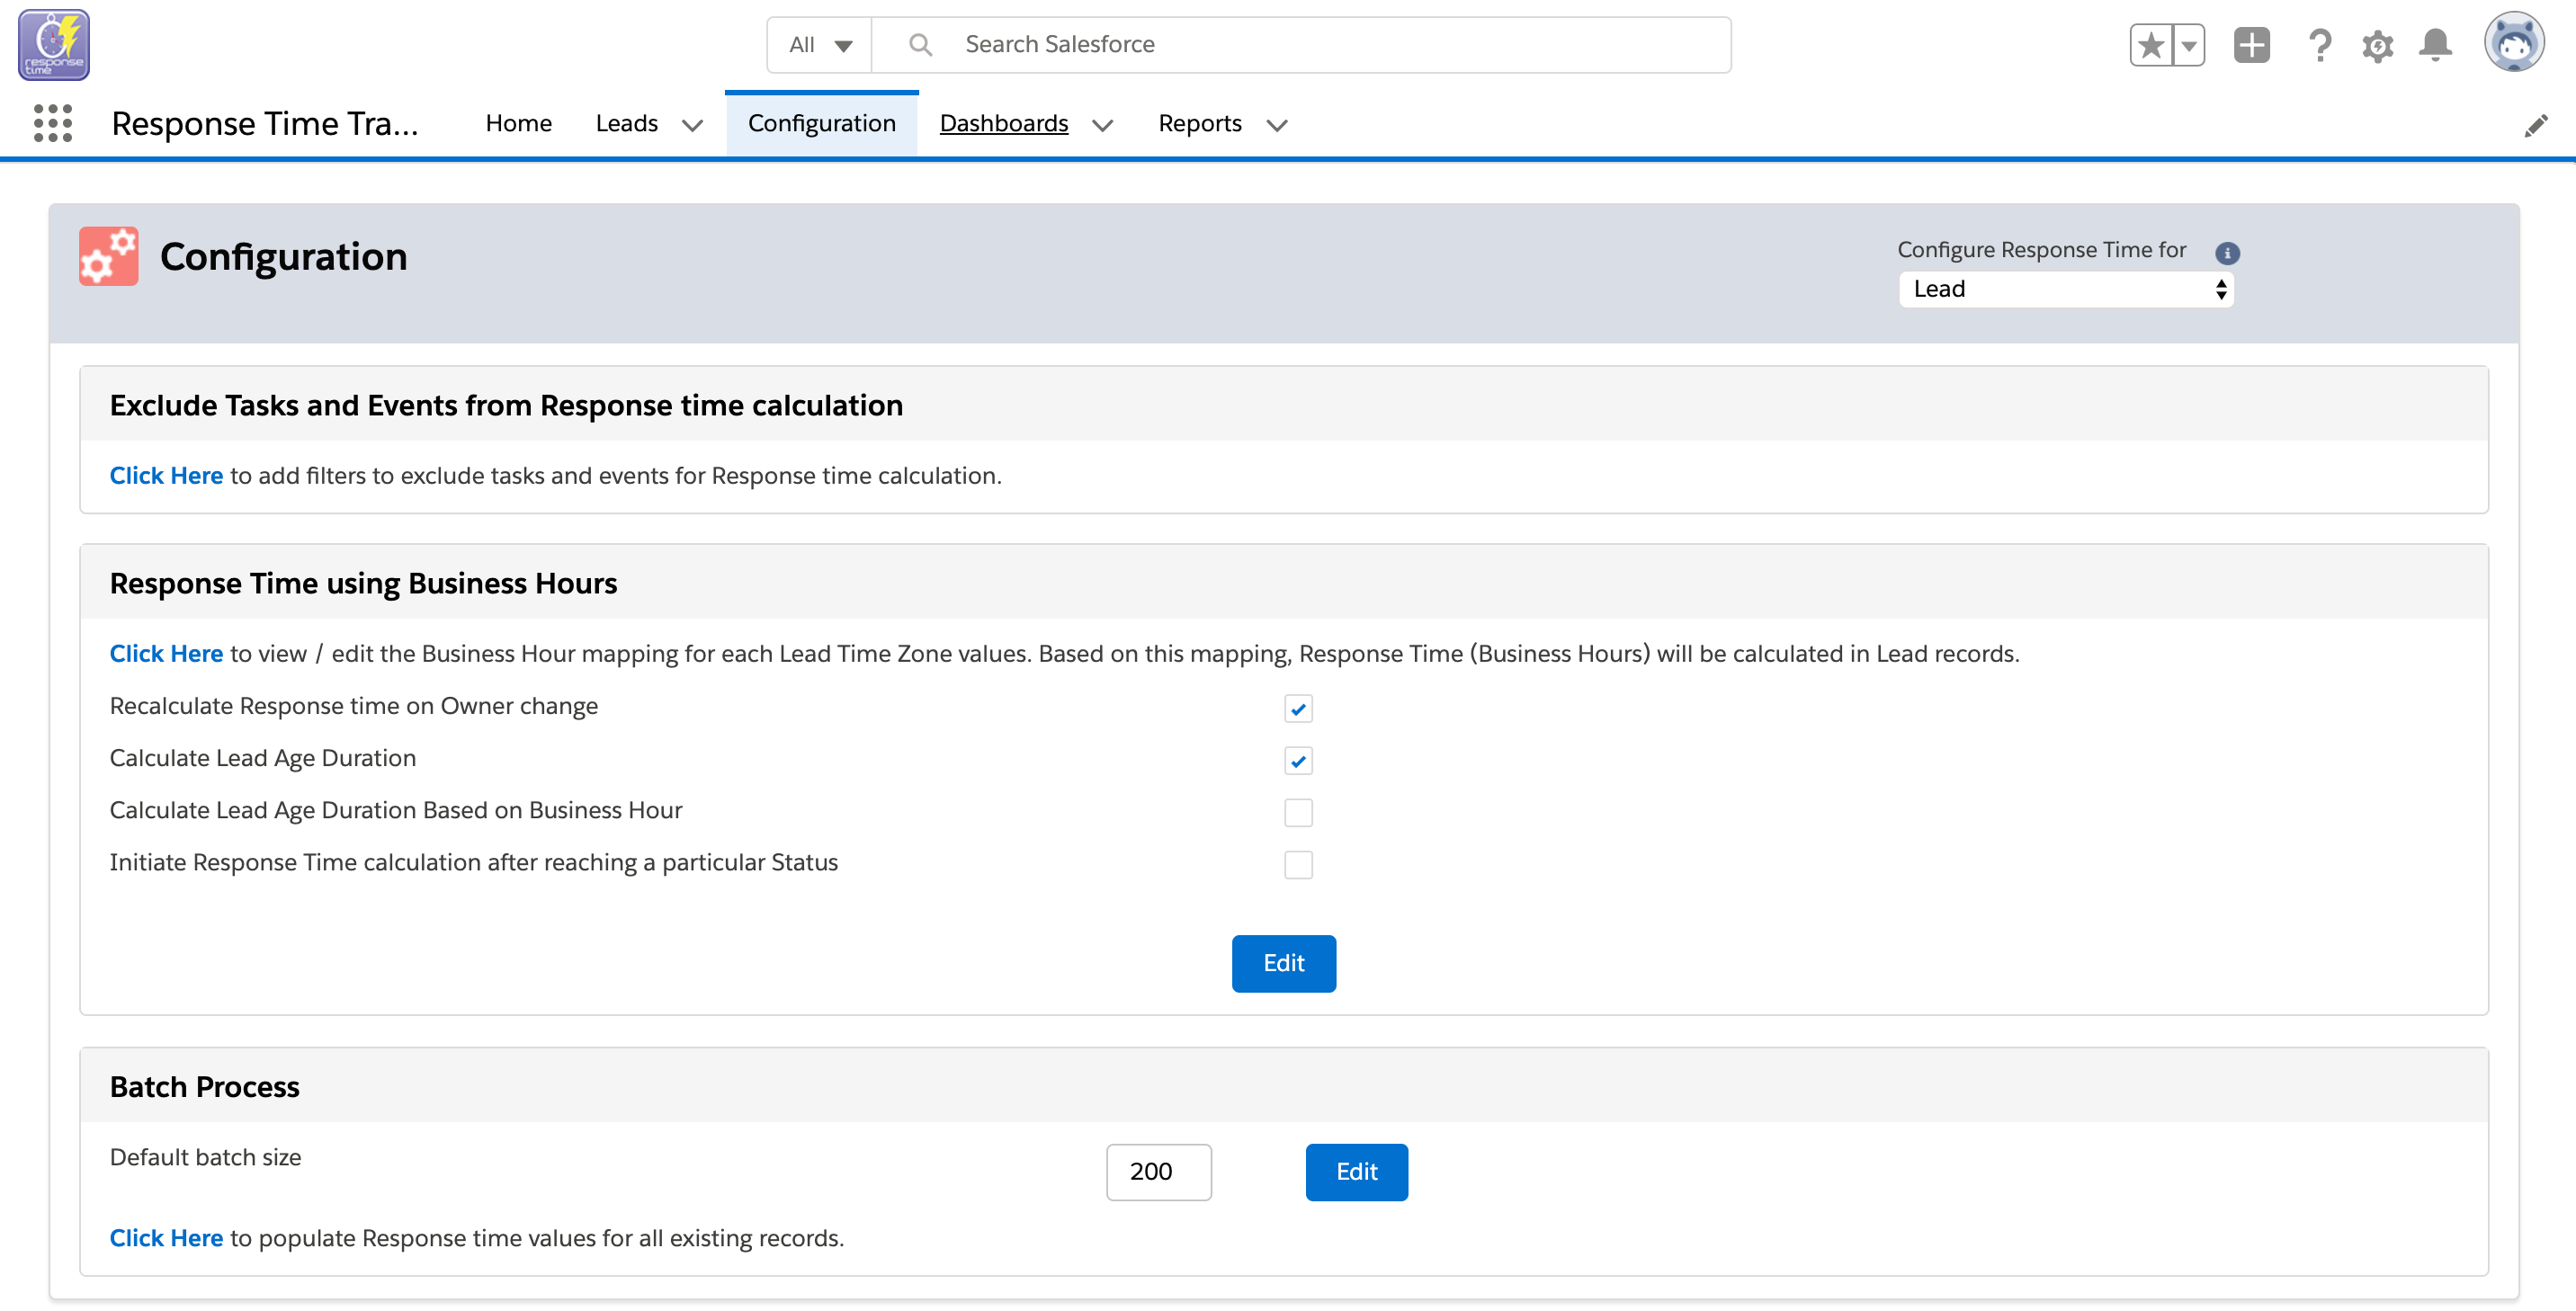The height and width of the screenshot is (1311, 2576).
Task: Open the Configure Response Time for Lead dropdown
Action: (x=2065, y=290)
